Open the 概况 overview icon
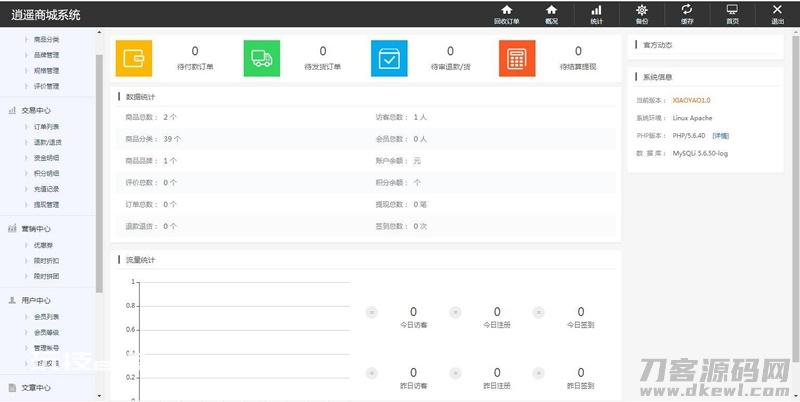Screen dimensions: 800x402 point(551,14)
